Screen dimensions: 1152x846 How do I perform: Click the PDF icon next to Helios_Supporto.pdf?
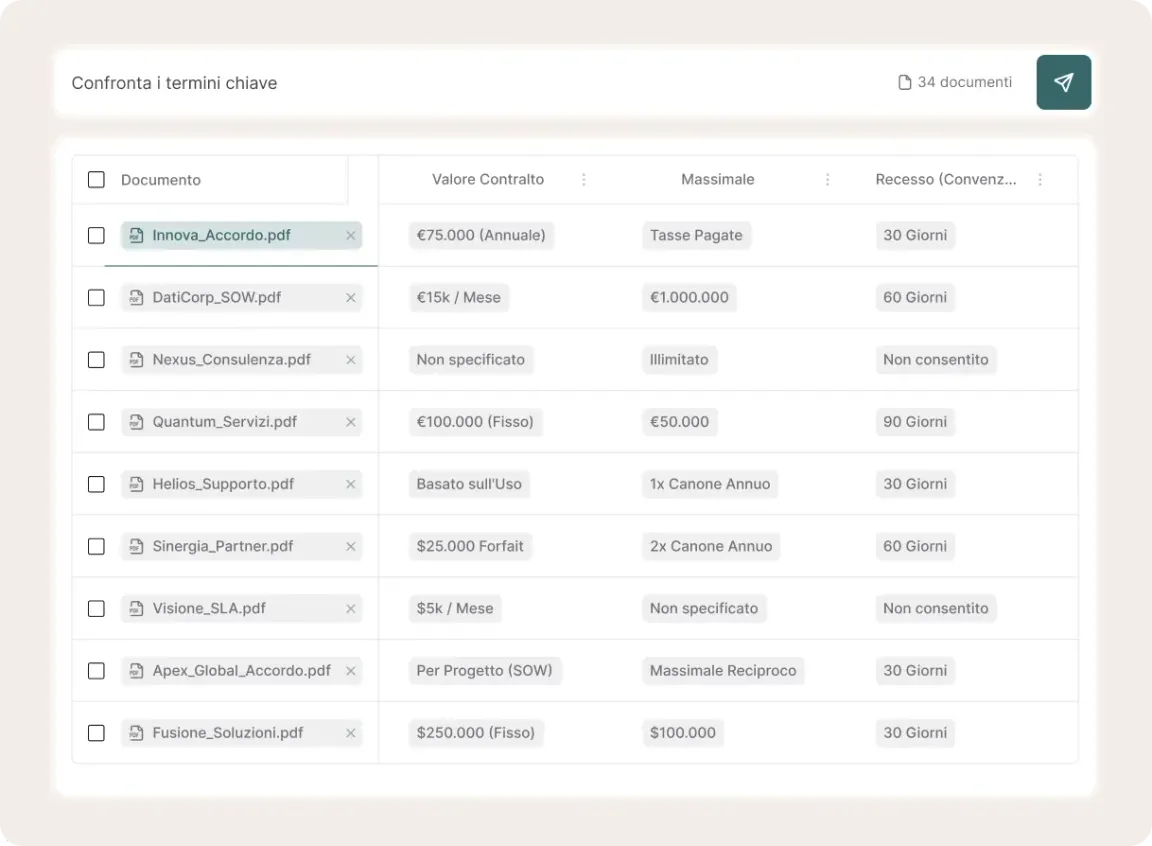click(x=137, y=484)
